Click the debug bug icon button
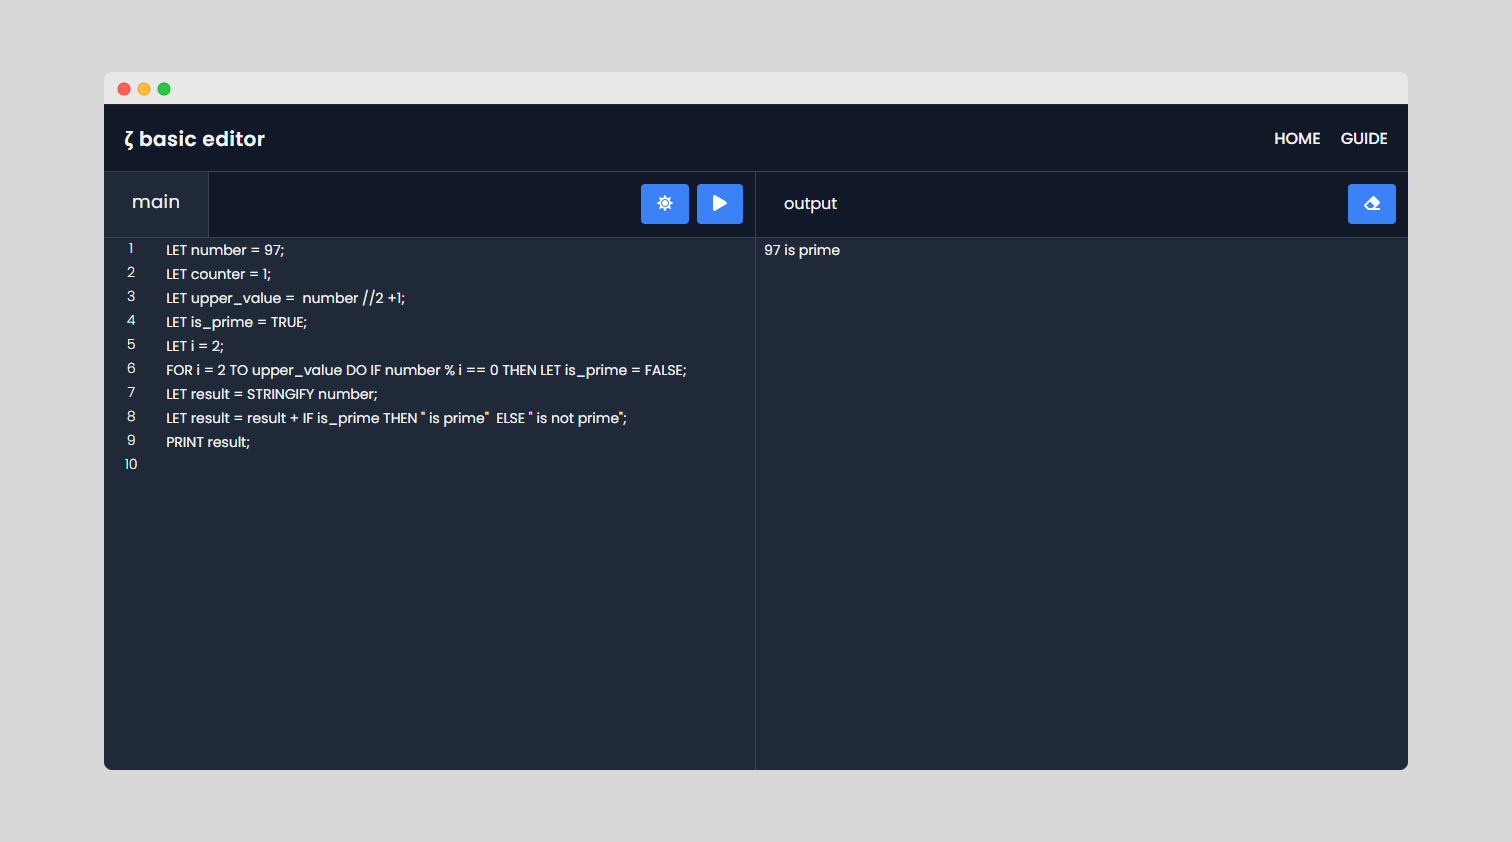This screenshot has height=842, width=1512. pyautogui.click(x=665, y=204)
